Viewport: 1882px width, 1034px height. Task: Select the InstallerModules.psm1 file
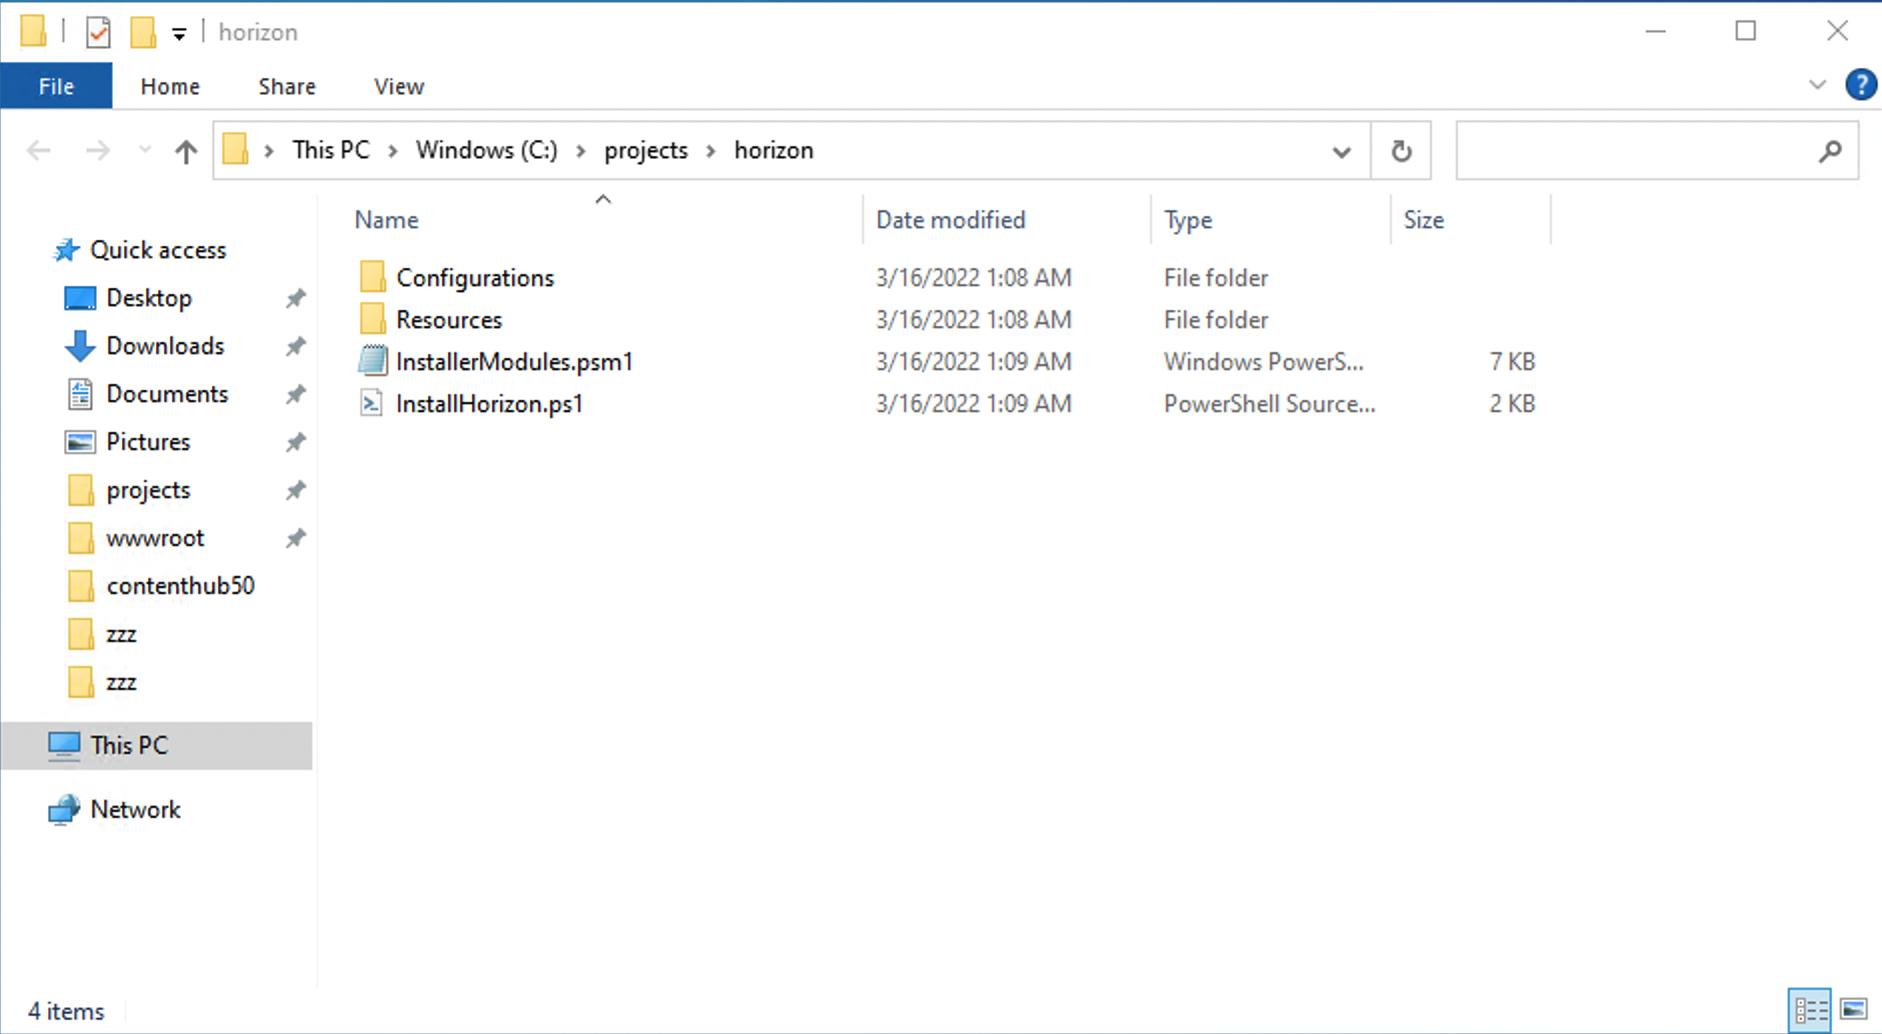click(x=514, y=362)
